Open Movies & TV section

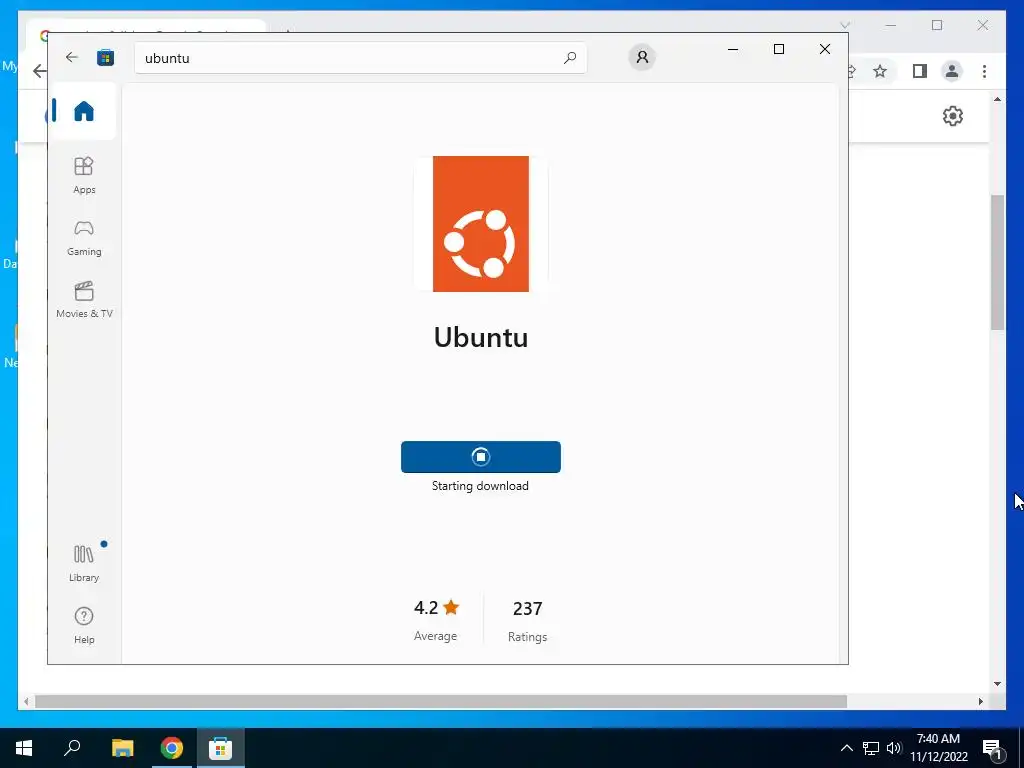pyautogui.click(x=84, y=300)
